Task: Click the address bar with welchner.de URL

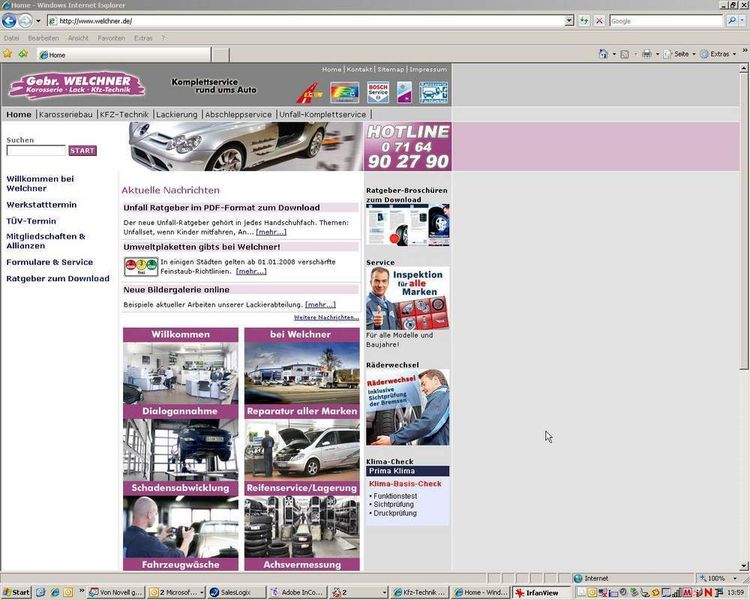Action: coord(307,21)
